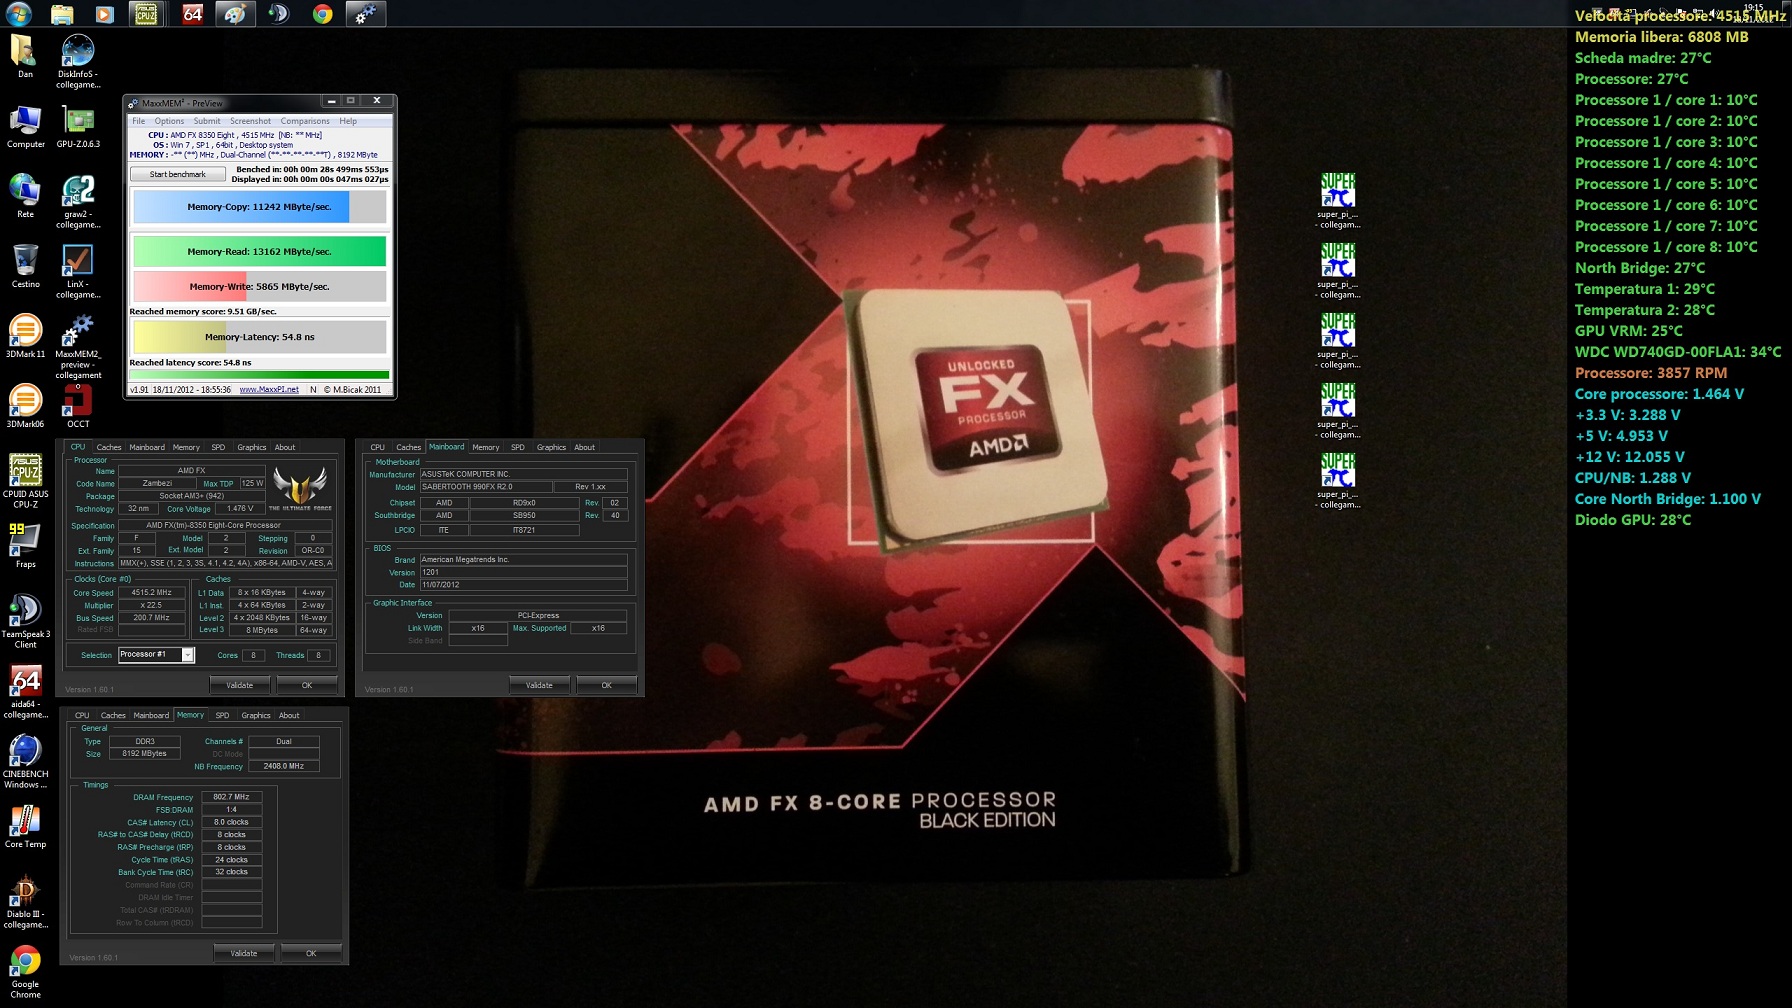Click 'Processore: 3857 RPM' gadget line
The image size is (1792, 1008).
tap(1651, 373)
